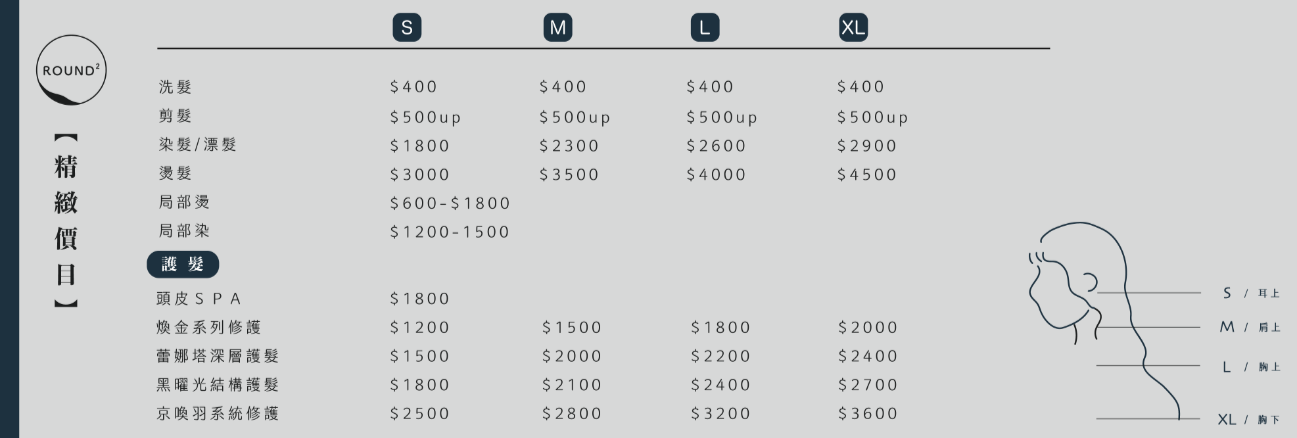Click the 剪髮 service label

tap(175, 116)
